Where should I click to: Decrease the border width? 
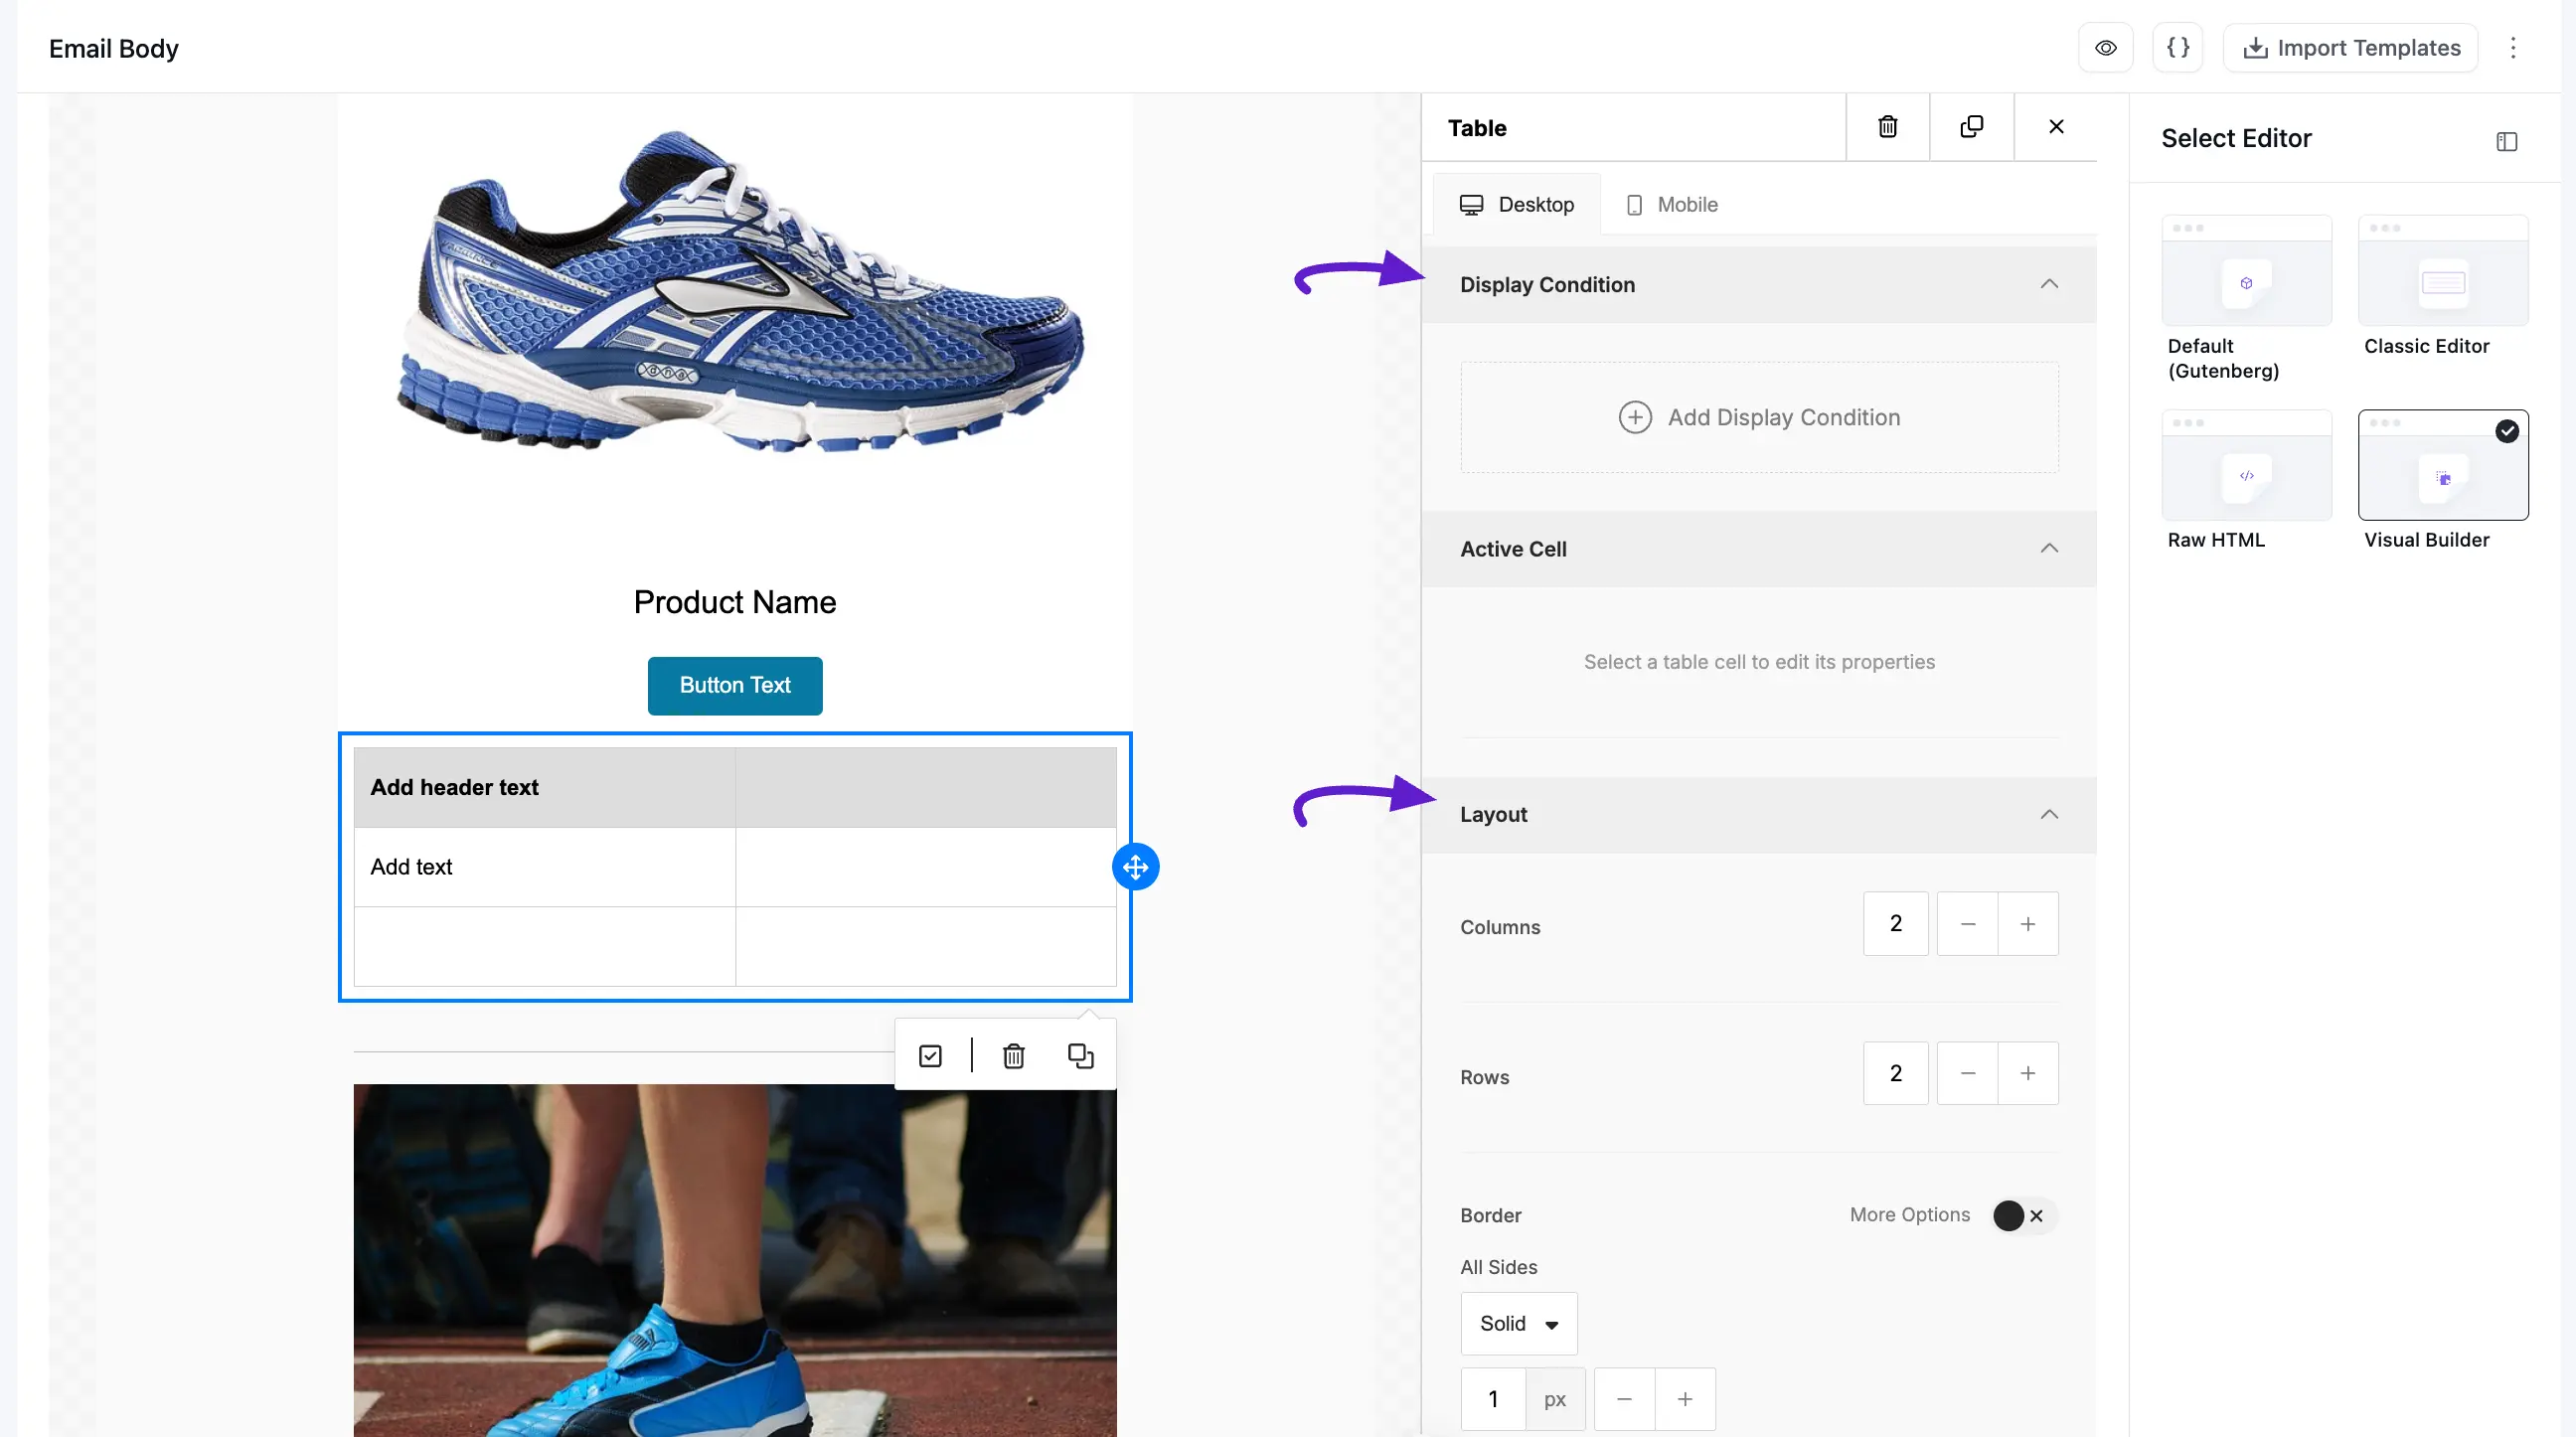coord(1625,1400)
